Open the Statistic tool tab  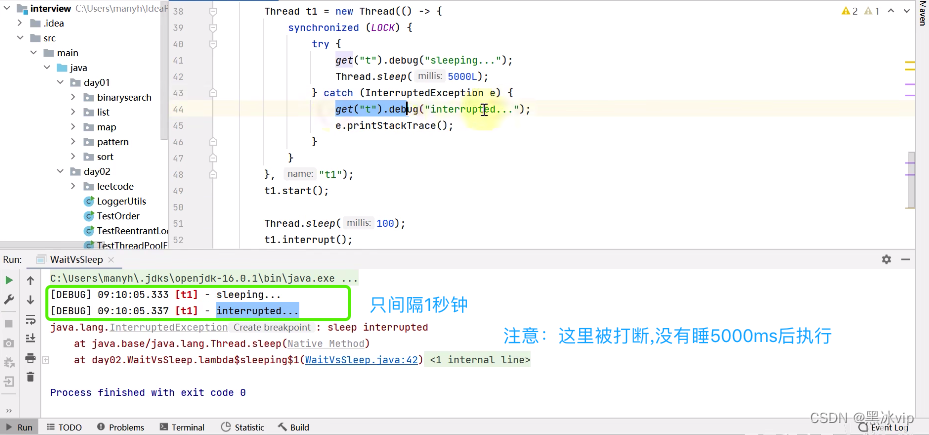tap(242, 427)
